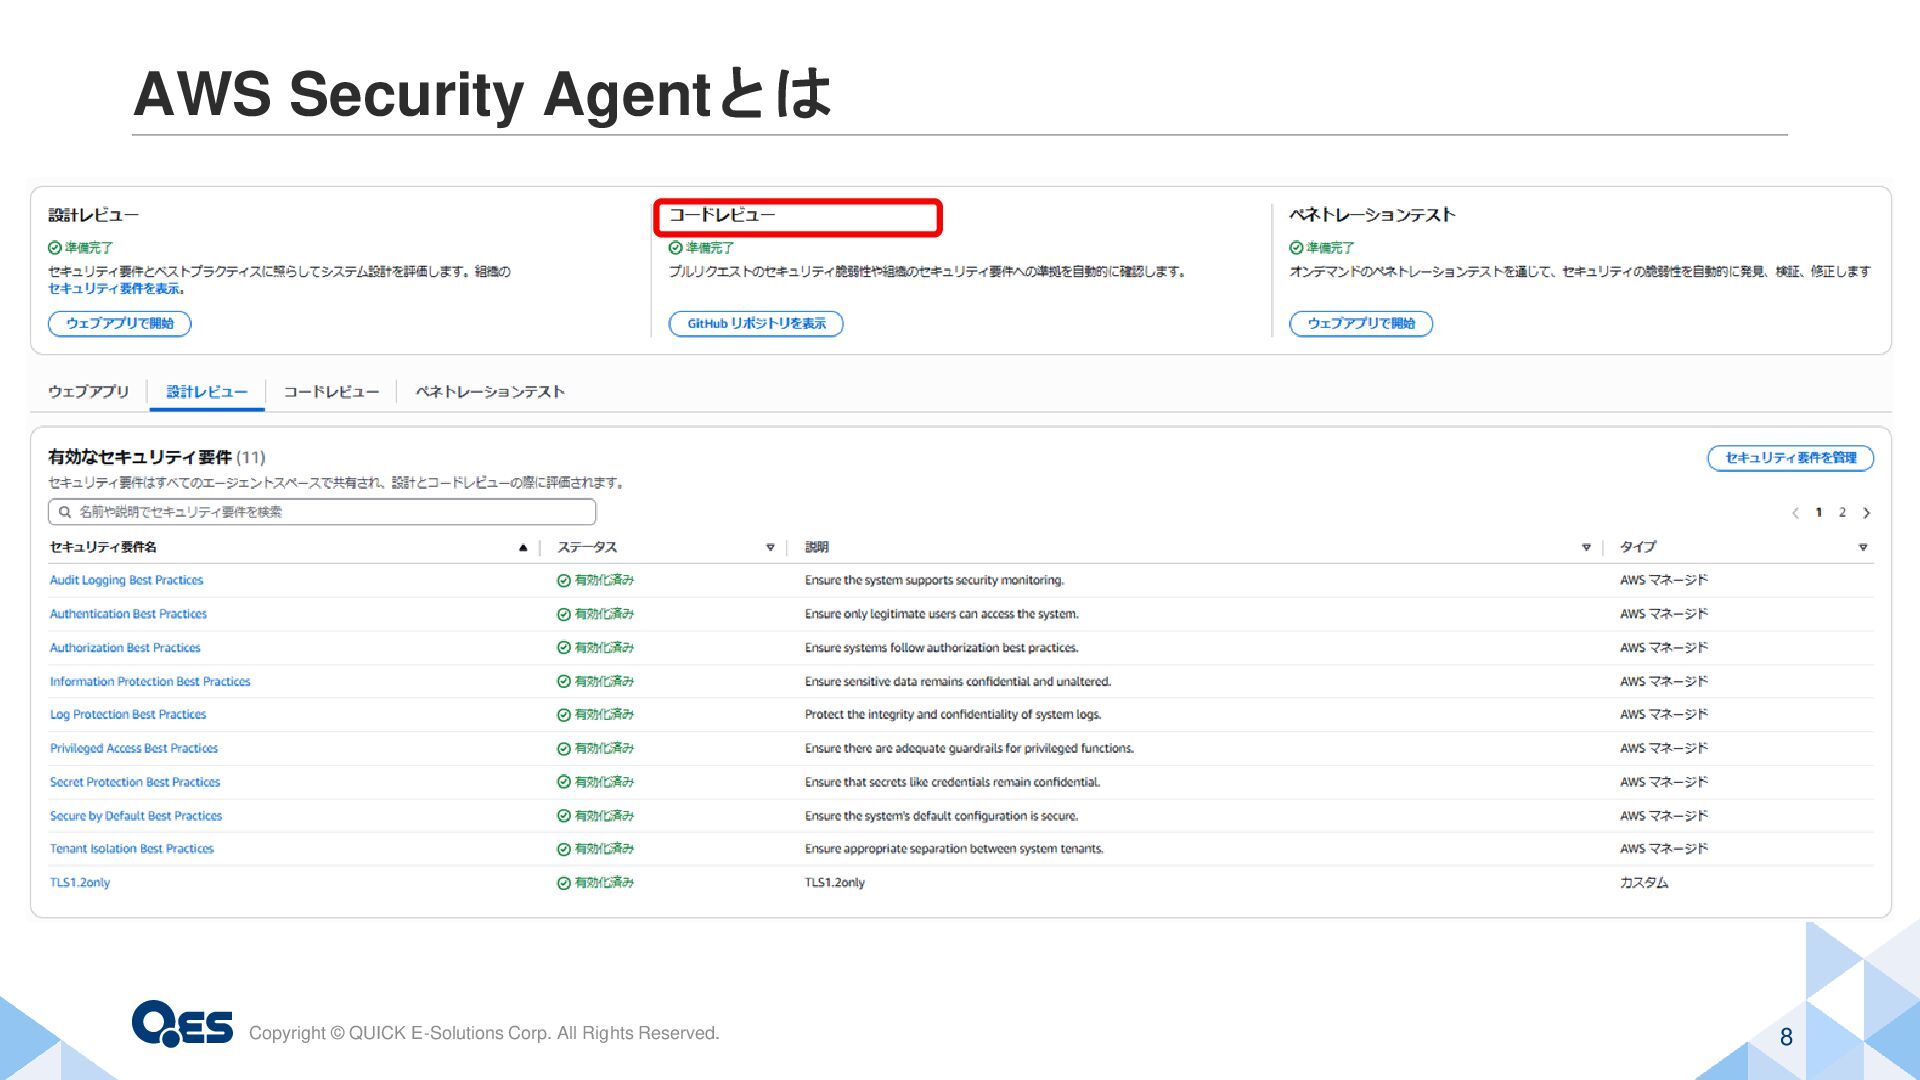The image size is (1920, 1080).
Task: Click the previous page arrow in pagination
Action: click(1795, 513)
